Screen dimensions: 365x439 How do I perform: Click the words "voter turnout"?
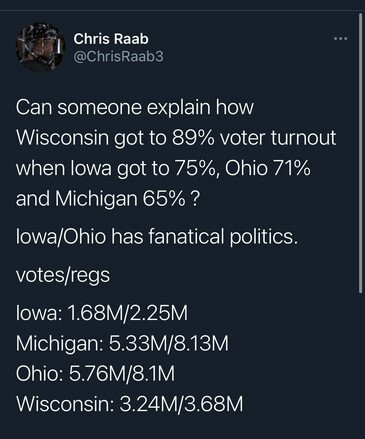[278, 138]
